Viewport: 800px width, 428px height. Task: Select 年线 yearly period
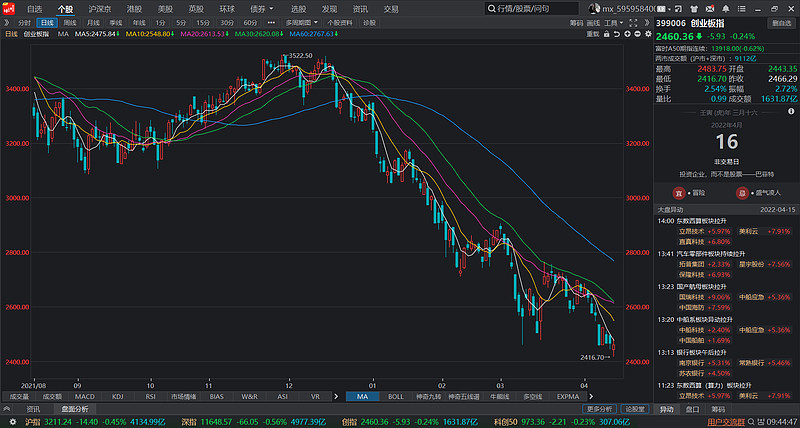click(x=139, y=23)
